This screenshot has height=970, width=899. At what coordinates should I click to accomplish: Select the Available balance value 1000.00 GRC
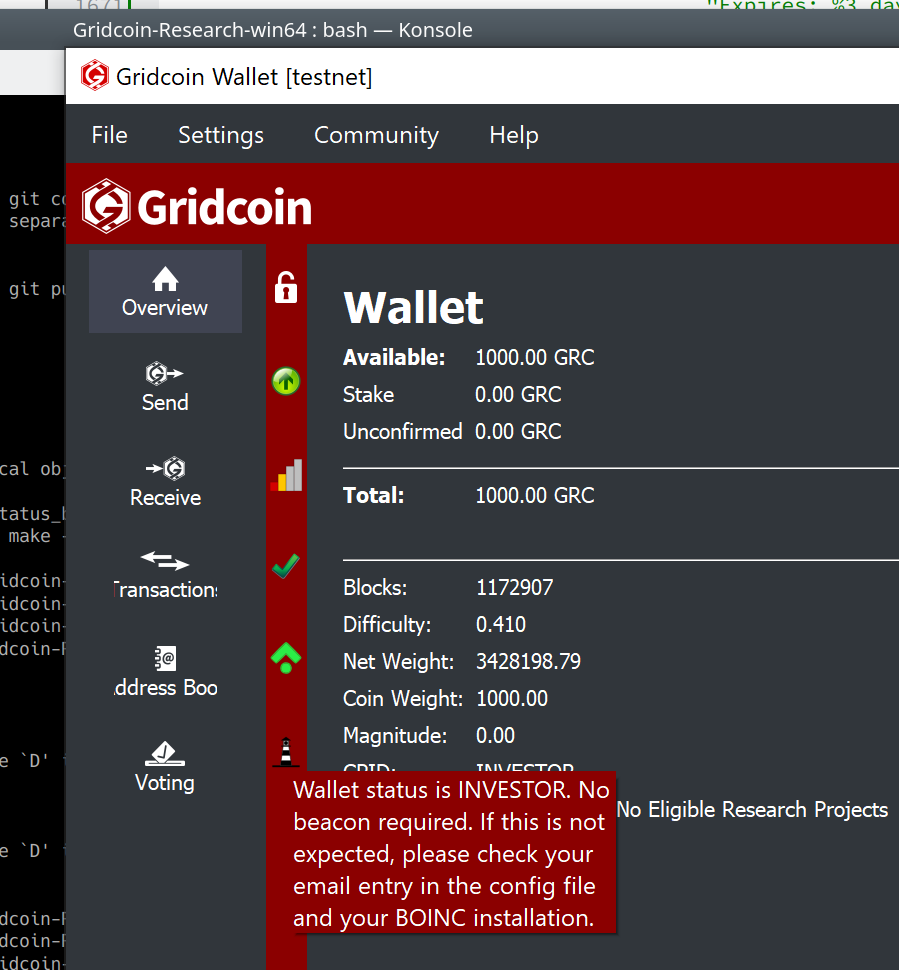(535, 358)
